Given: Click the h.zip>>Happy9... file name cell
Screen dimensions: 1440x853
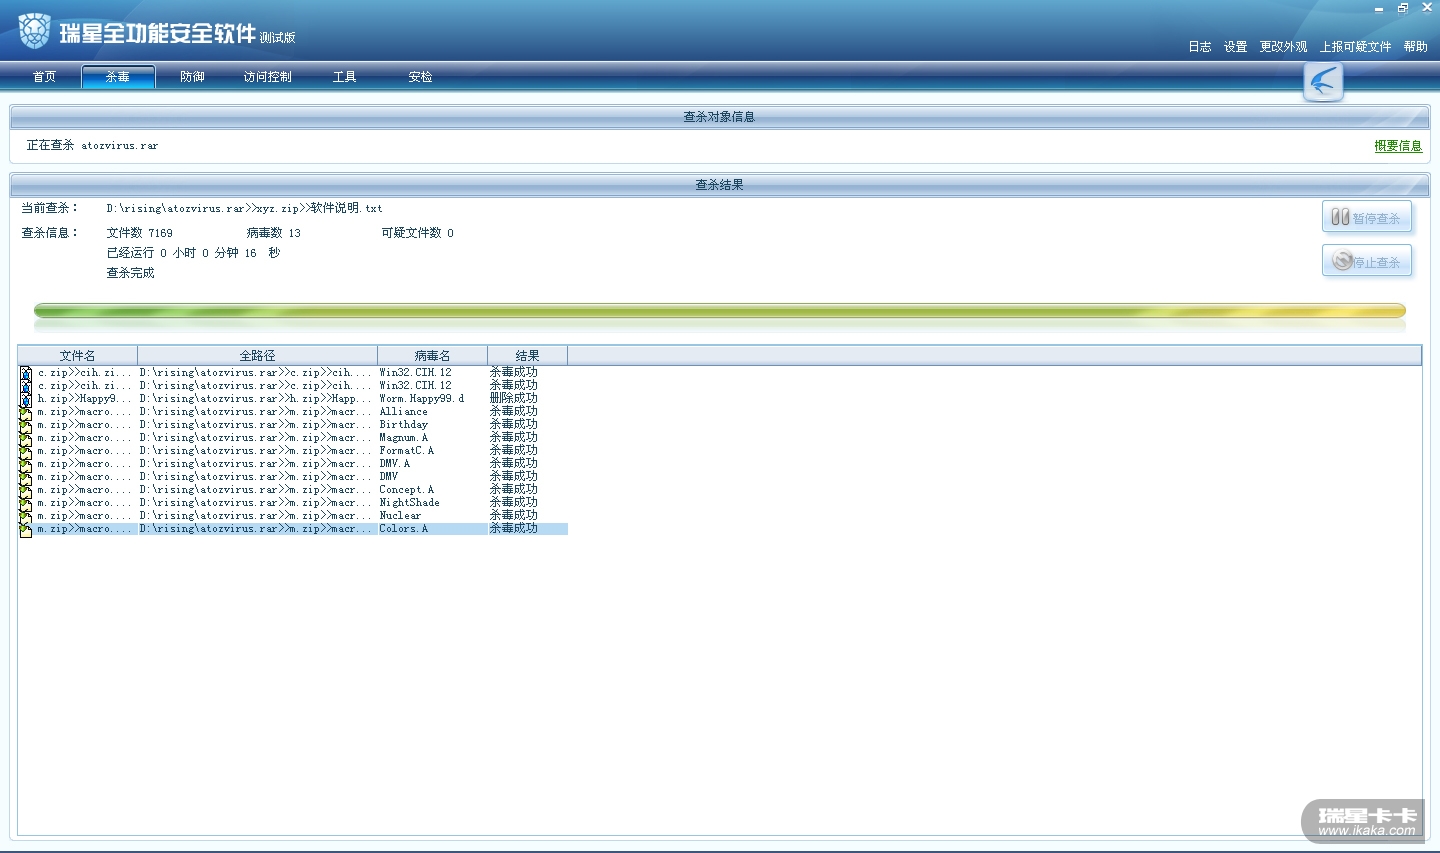Looking at the screenshot, I should click(84, 399).
